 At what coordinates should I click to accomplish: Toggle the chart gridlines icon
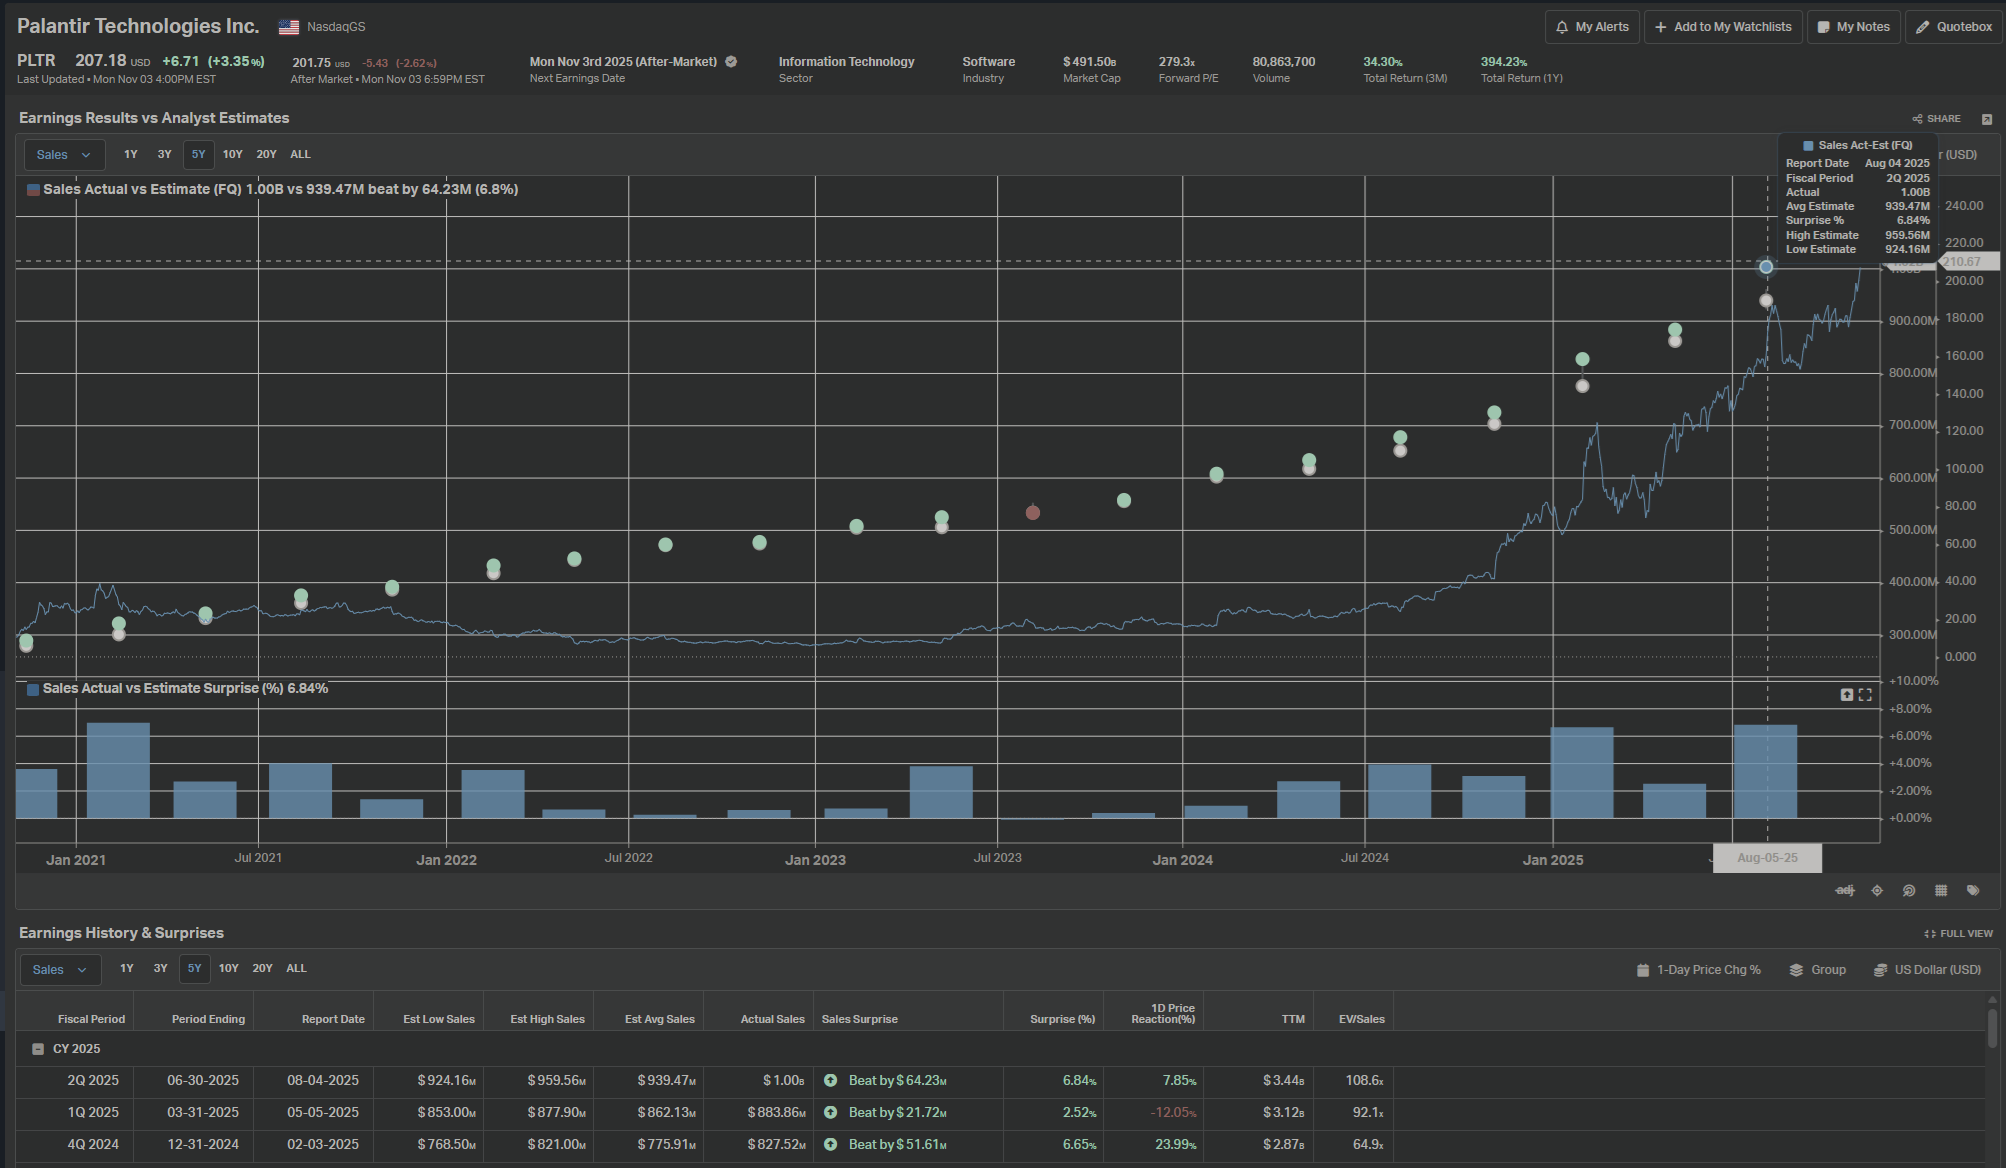click(x=1941, y=890)
